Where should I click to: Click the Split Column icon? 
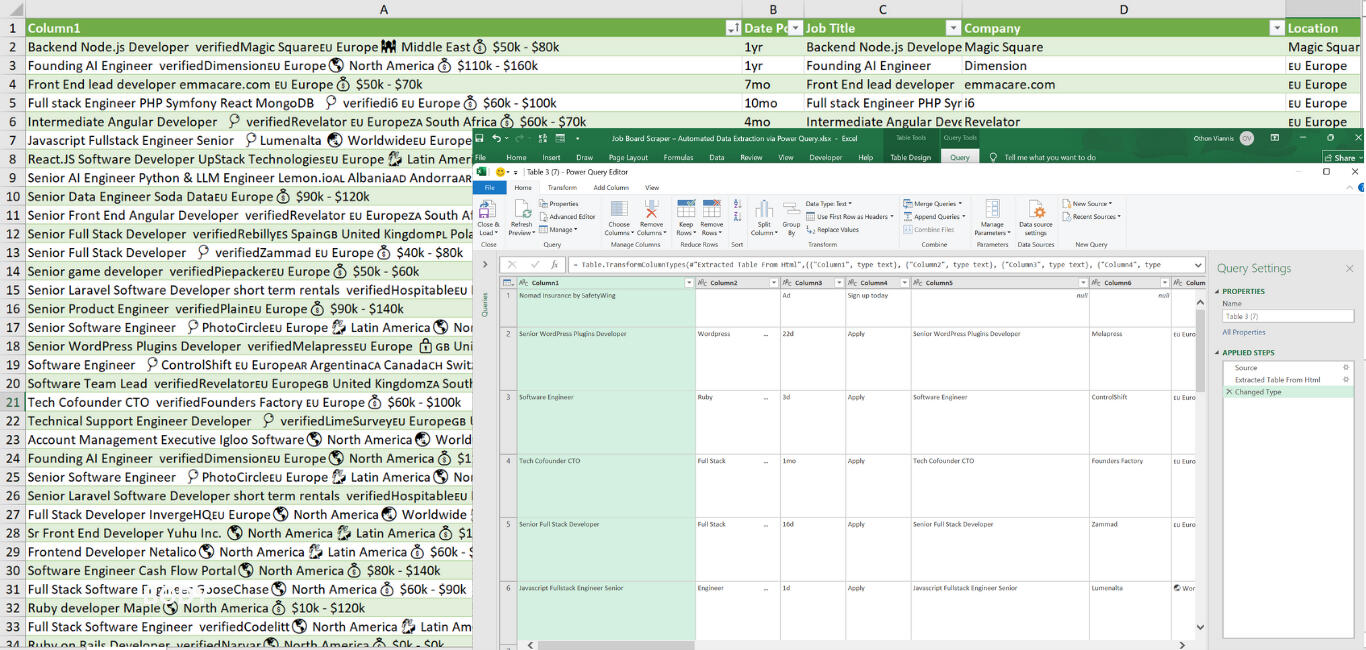(764, 210)
